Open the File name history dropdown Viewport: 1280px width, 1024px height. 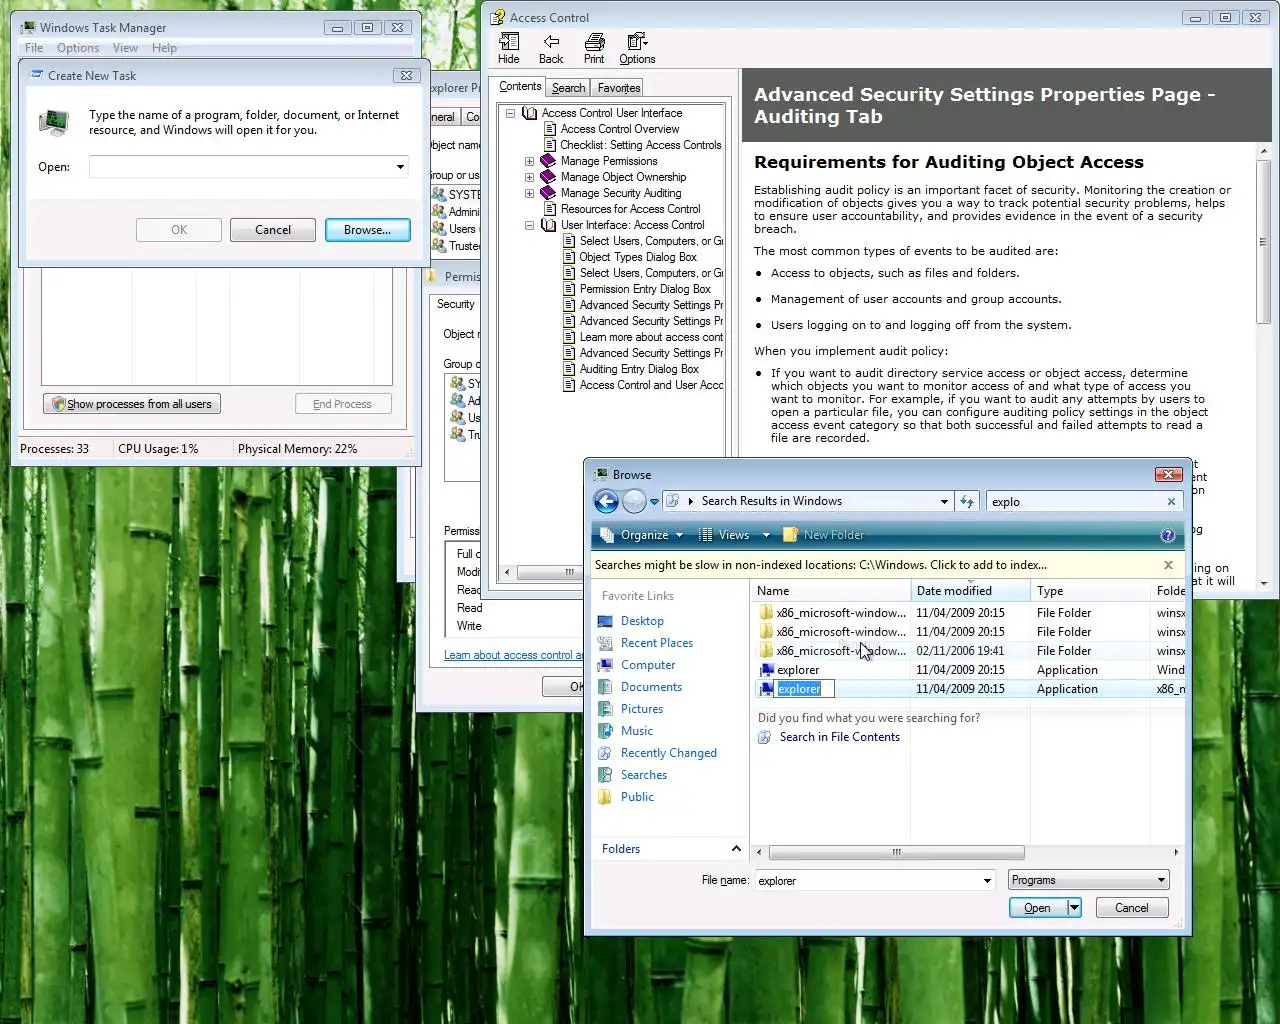tap(987, 881)
